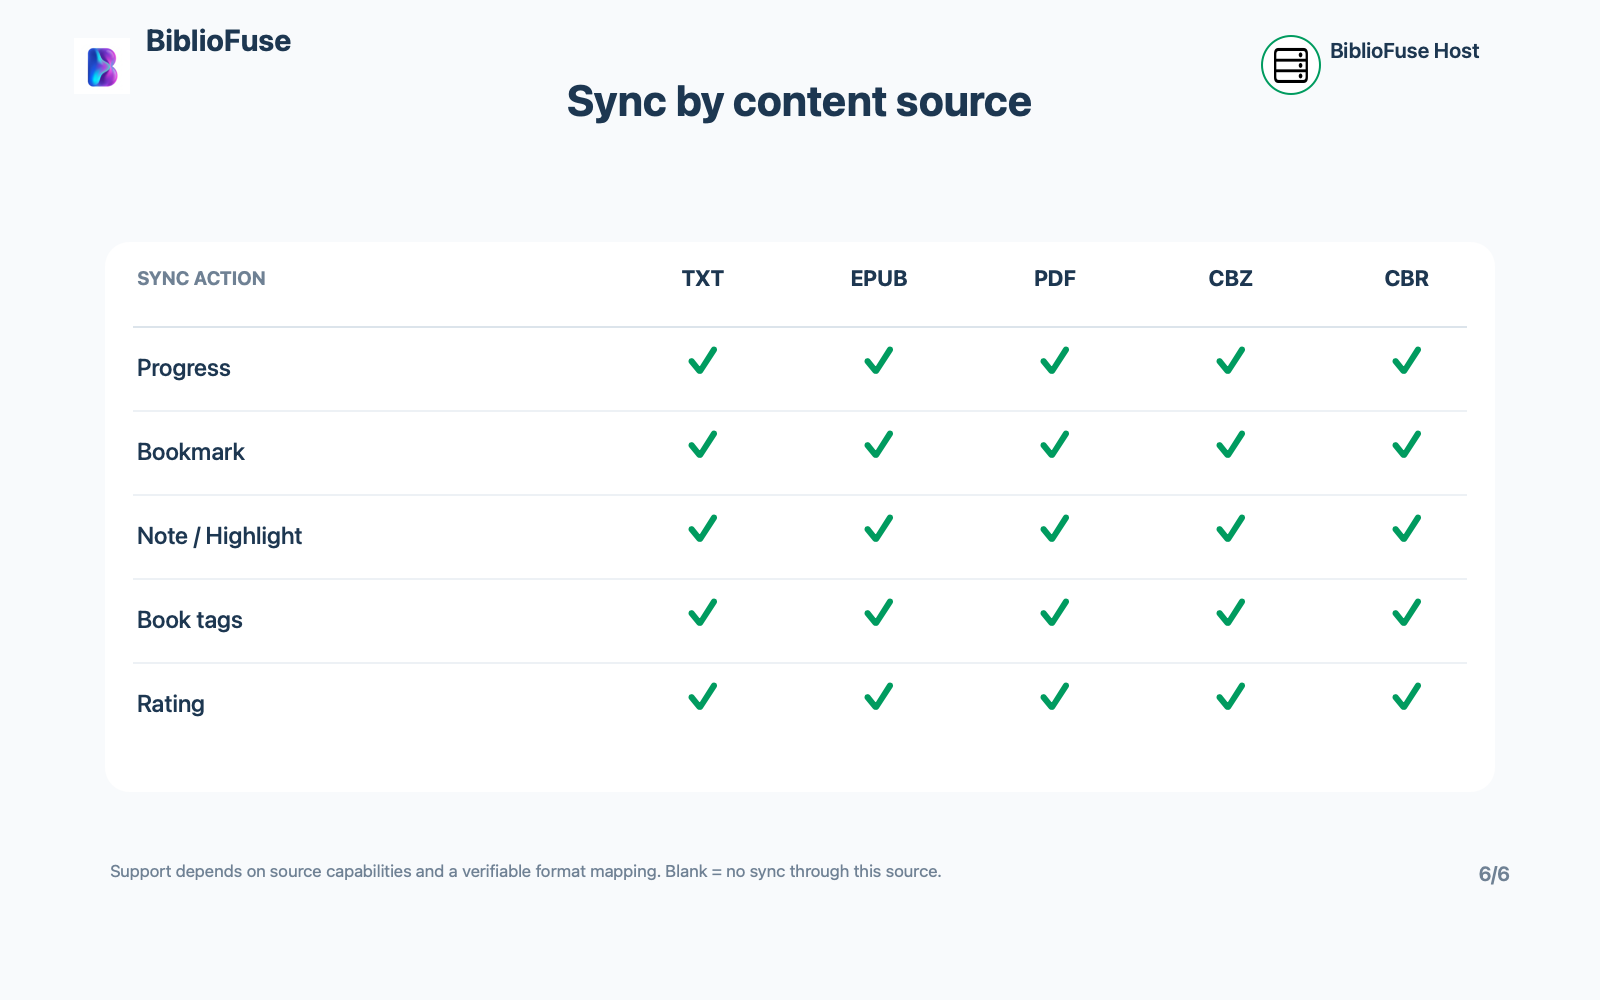Select the EPUB column header
Screen dimensions: 1600x1000
pyautogui.click(x=879, y=279)
